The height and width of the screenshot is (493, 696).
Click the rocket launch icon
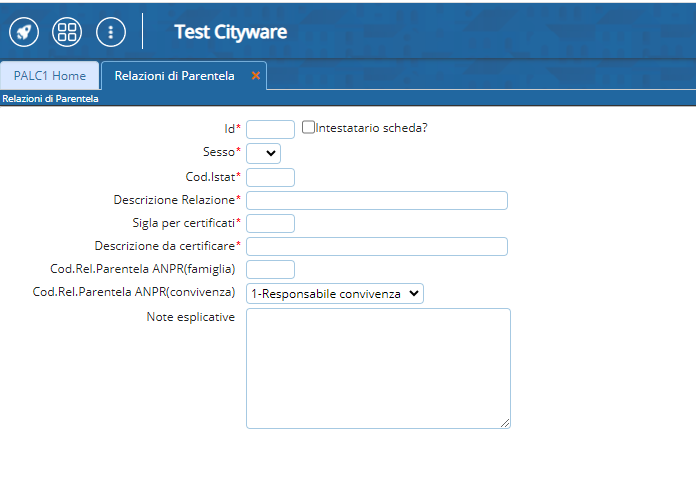pos(24,32)
